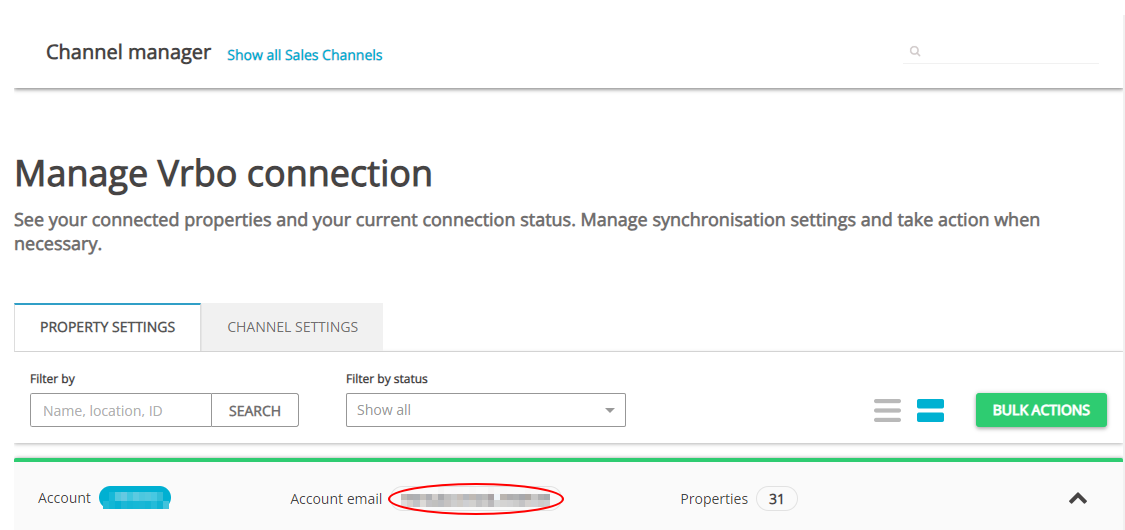The height and width of the screenshot is (530, 1125).
Task: Open the Bulk Actions button
Action: (1041, 410)
